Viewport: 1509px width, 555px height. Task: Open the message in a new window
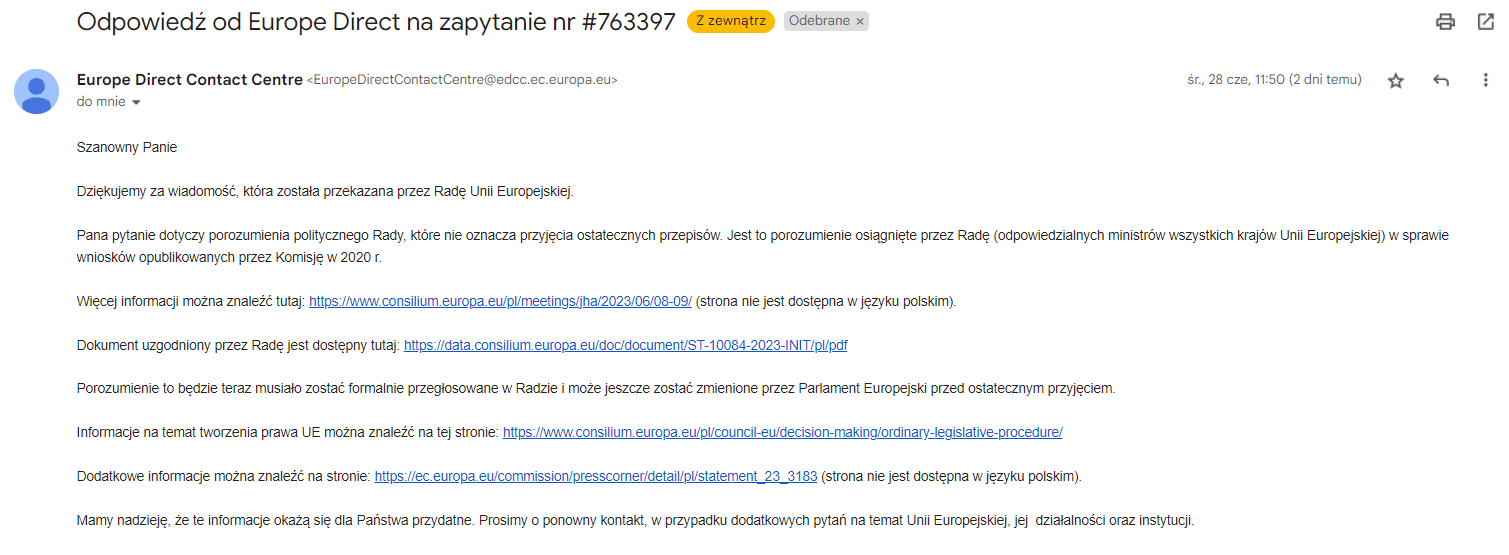(1485, 21)
